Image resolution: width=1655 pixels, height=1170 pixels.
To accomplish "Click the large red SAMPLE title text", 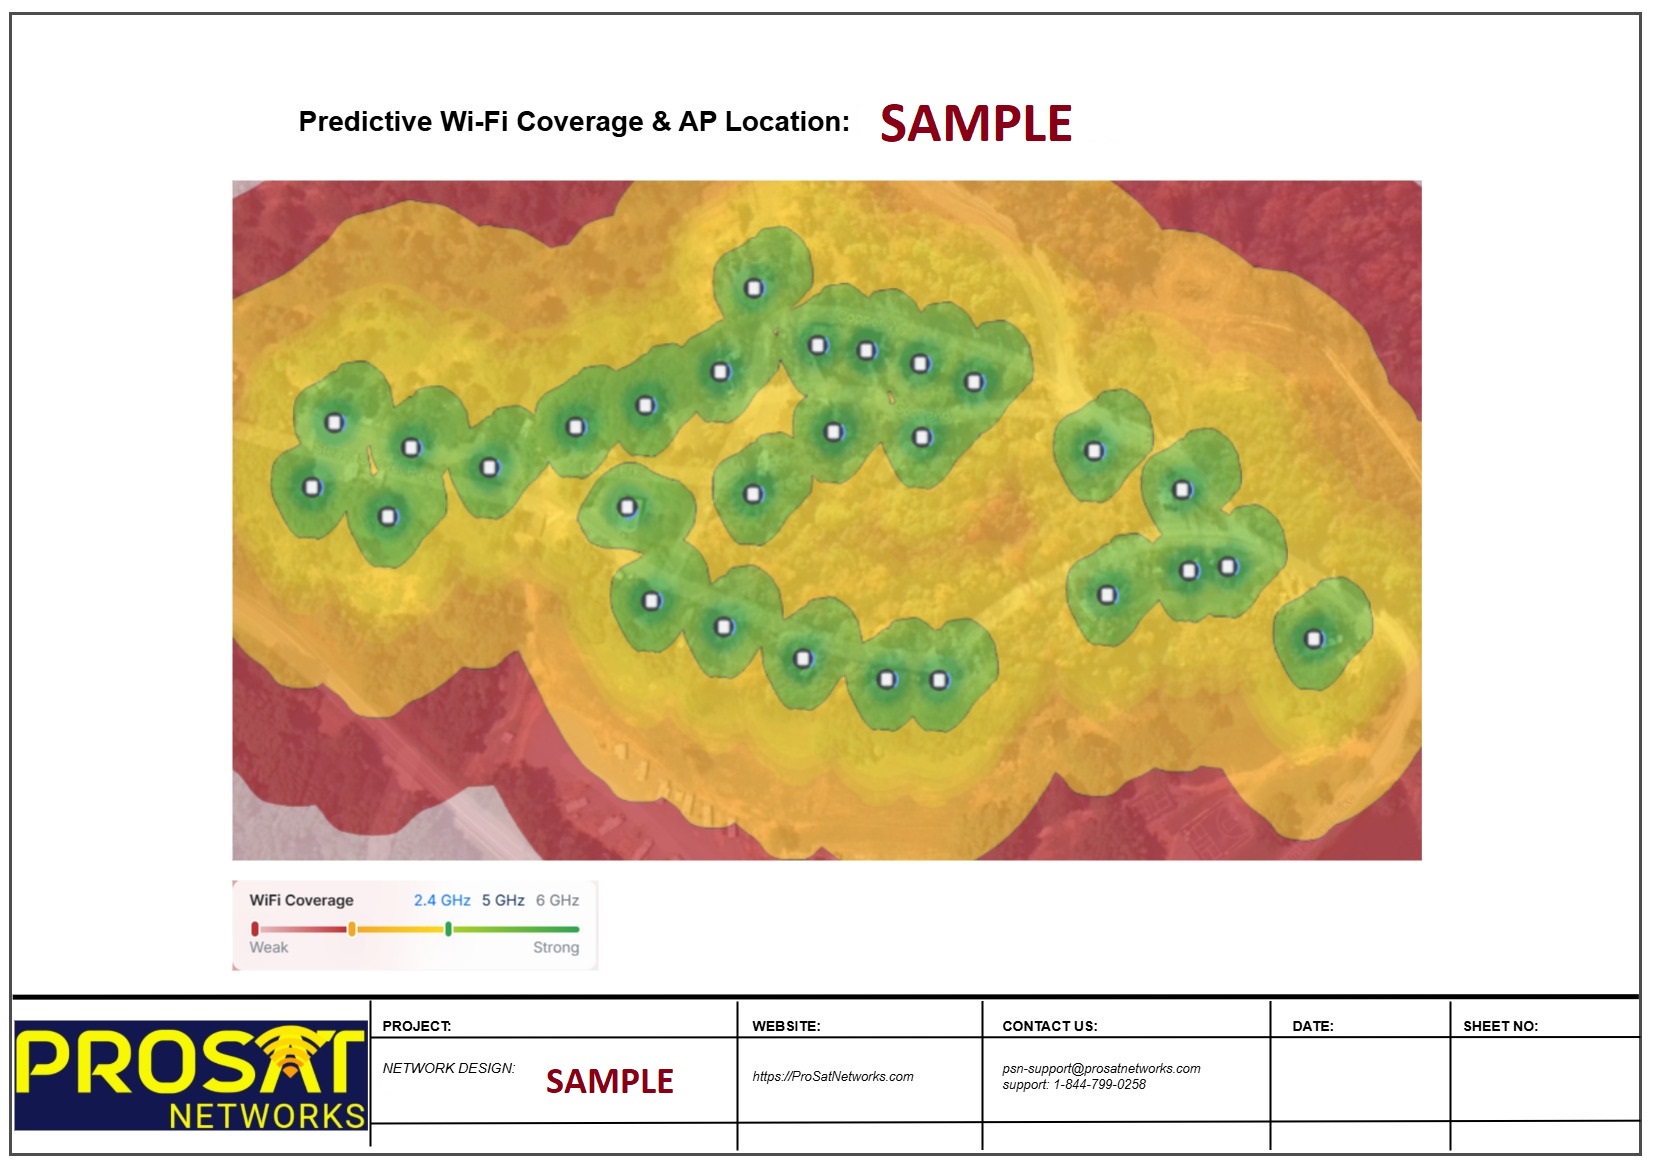I will click(975, 124).
